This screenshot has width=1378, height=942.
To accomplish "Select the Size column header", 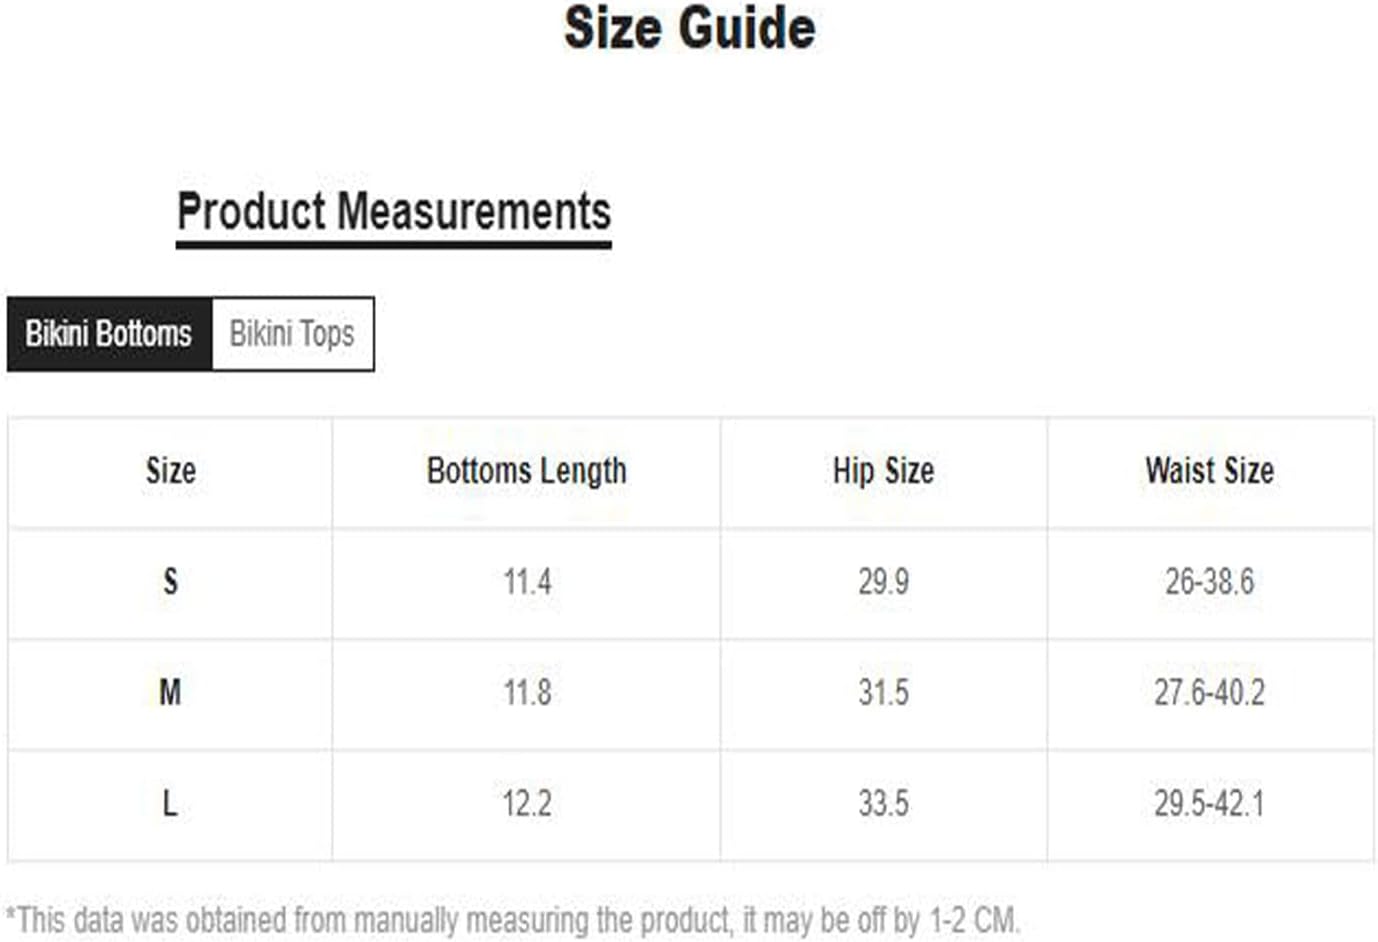I will click(171, 470).
